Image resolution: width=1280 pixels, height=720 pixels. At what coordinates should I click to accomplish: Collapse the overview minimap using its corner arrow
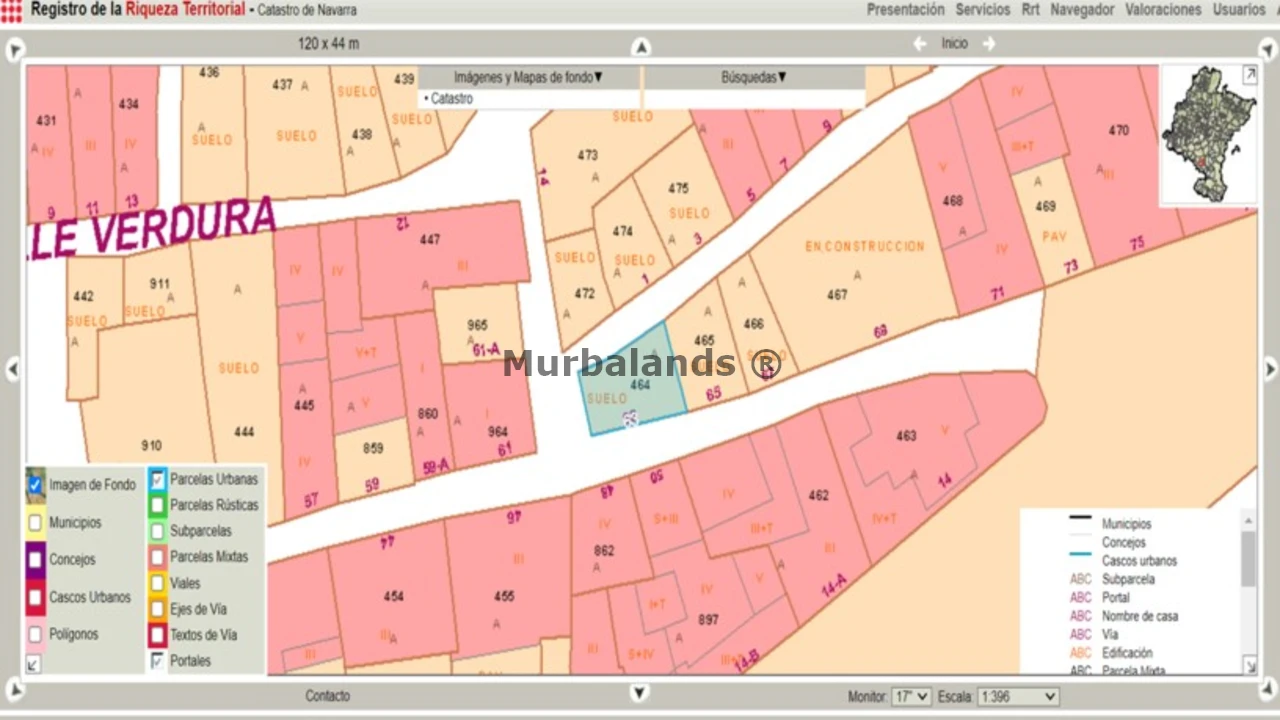1249,75
